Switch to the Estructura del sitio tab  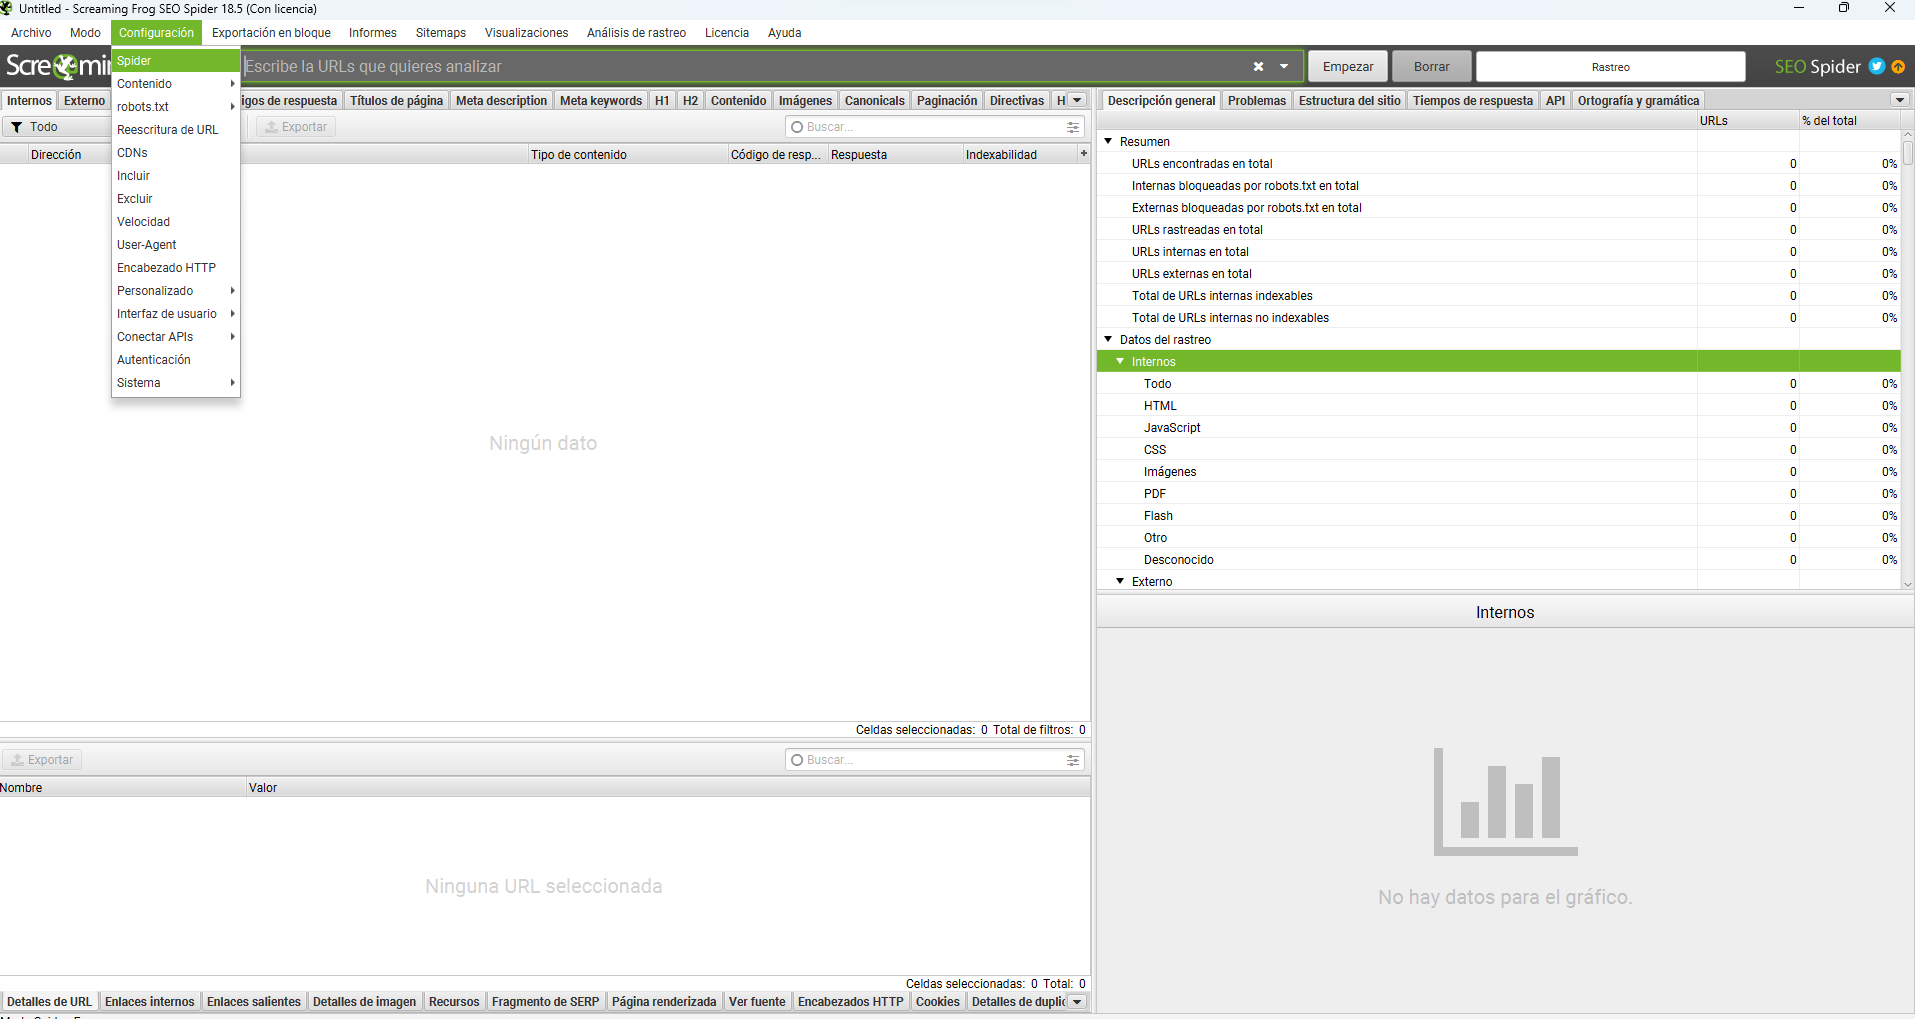1349,100
